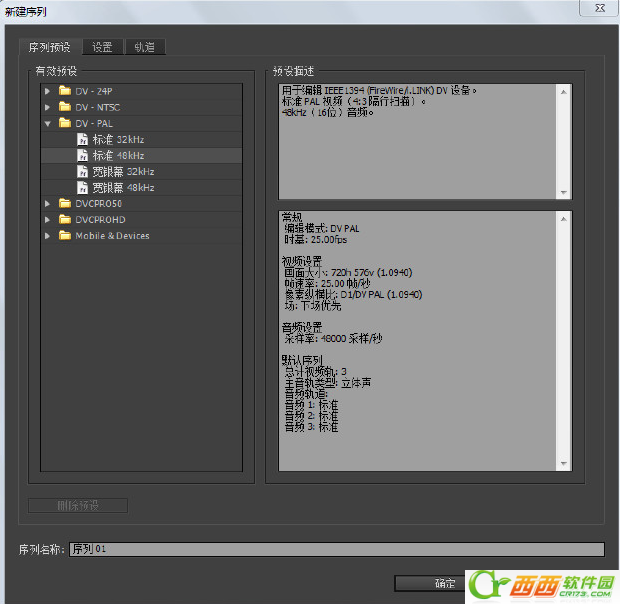Click the DV - NTSC folder icon
This screenshot has width=620, height=604.
point(65,107)
